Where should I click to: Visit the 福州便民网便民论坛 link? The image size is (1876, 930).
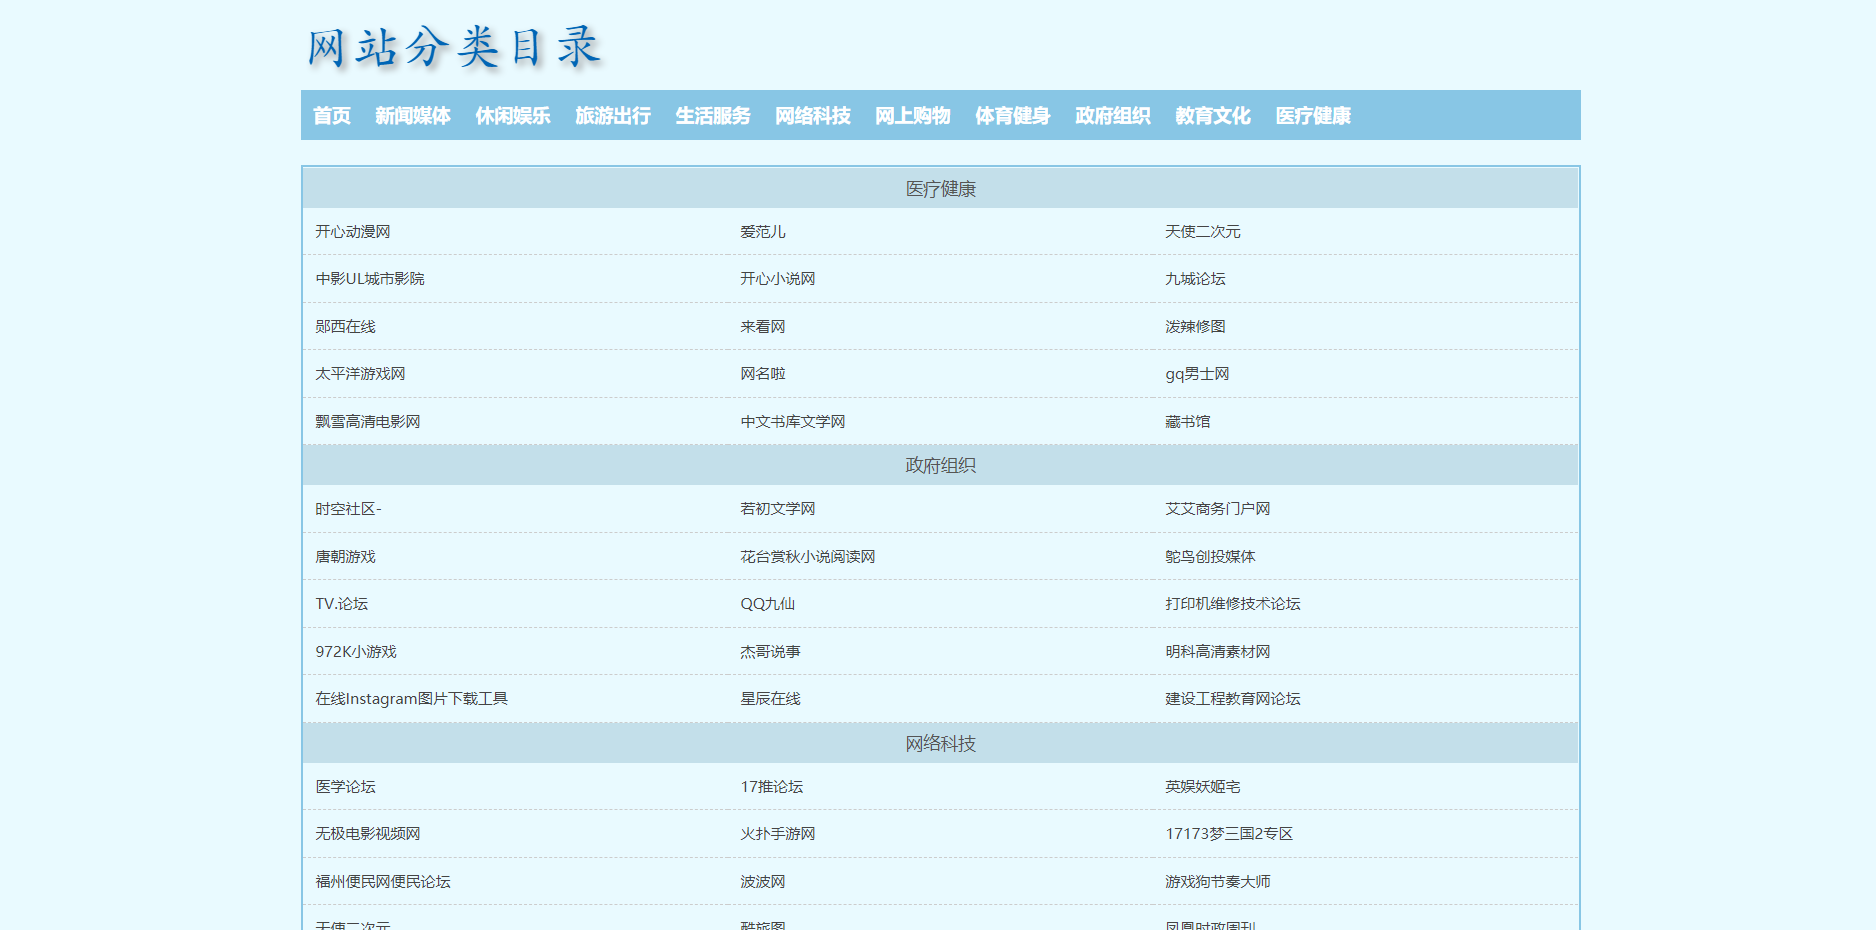click(383, 882)
